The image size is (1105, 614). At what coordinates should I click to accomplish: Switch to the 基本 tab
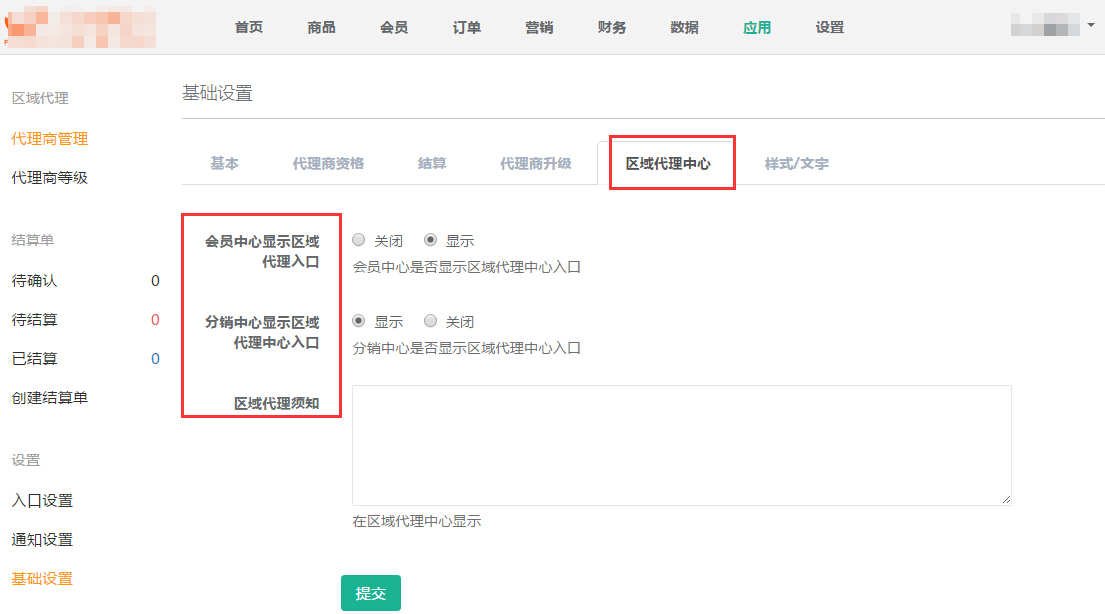tap(224, 163)
